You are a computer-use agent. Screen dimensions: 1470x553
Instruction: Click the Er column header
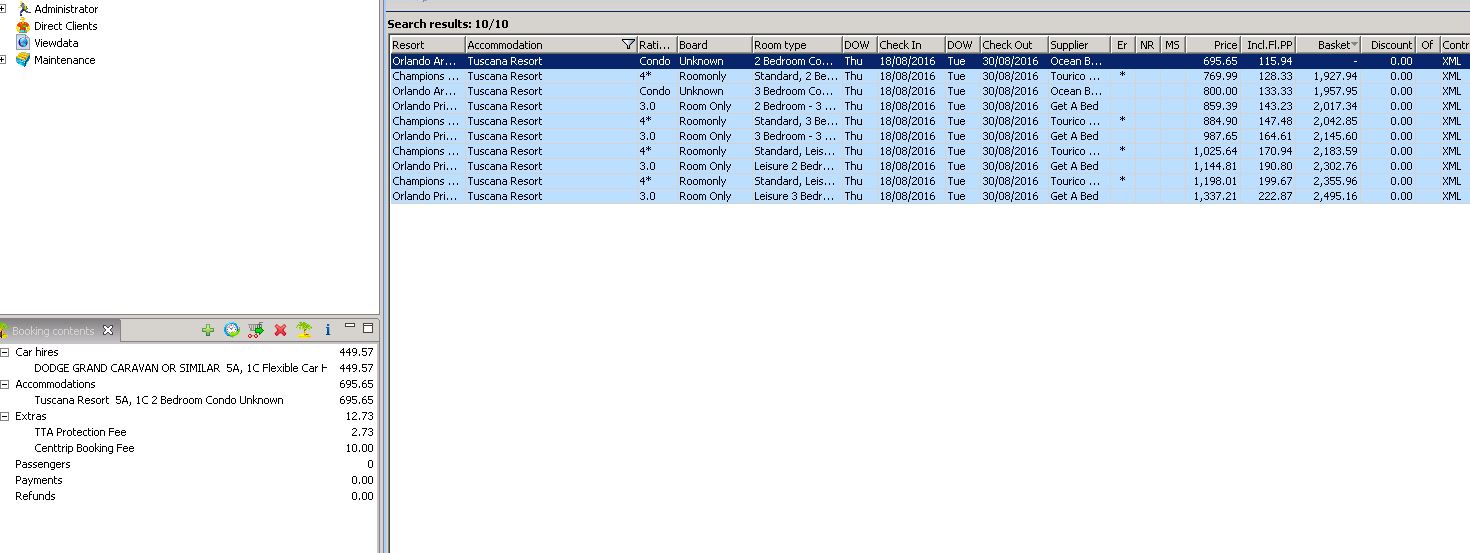pyautogui.click(x=1123, y=45)
